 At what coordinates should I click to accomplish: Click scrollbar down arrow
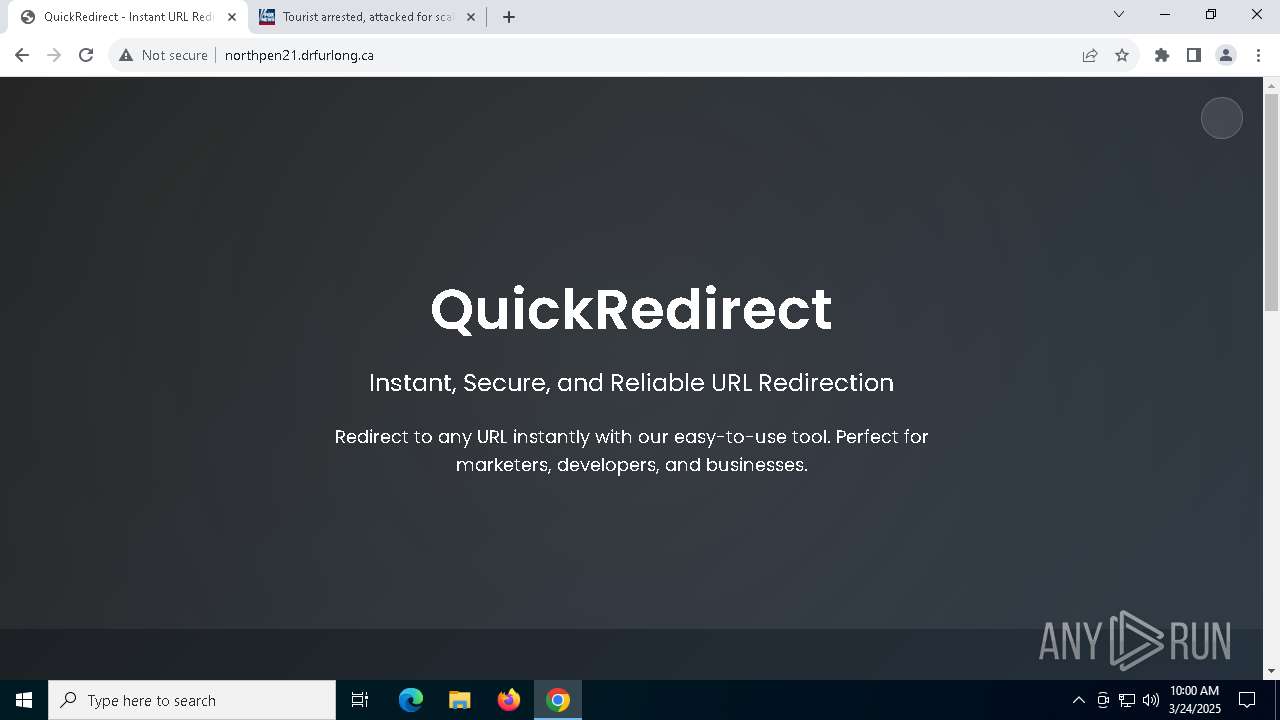(1272, 671)
